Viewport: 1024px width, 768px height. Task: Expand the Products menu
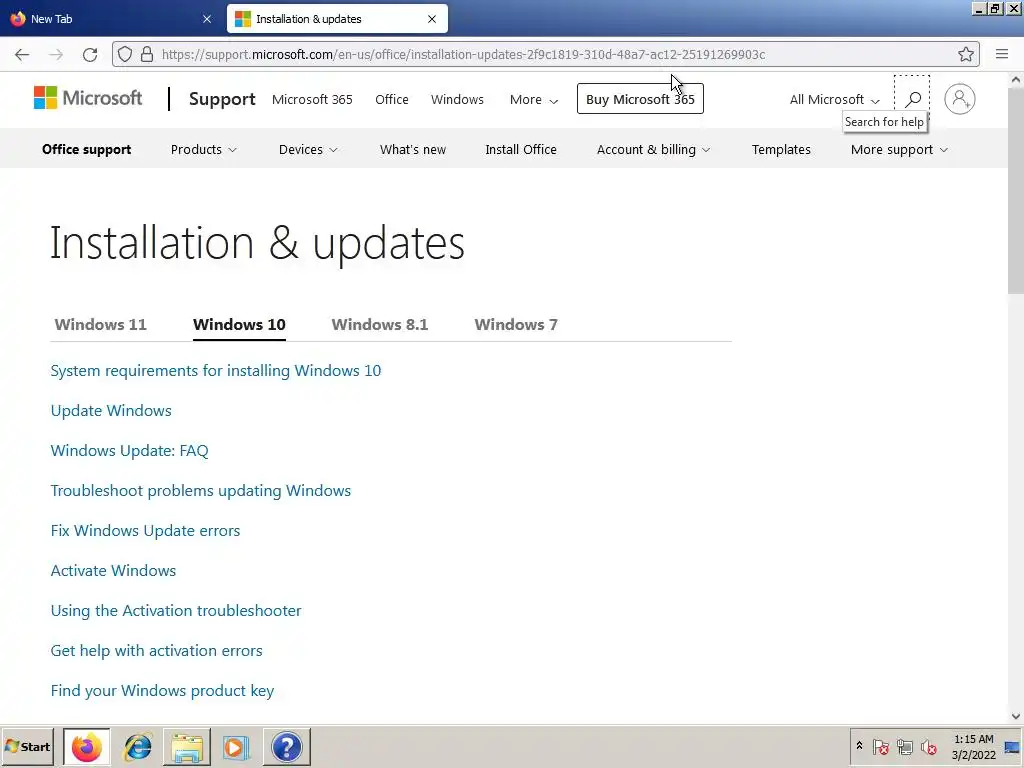(203, 150)
